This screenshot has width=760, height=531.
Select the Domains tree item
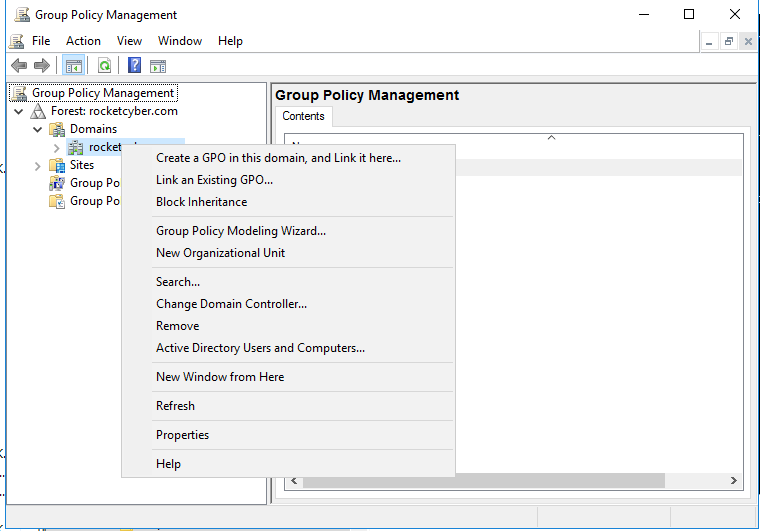coord(94,129)
